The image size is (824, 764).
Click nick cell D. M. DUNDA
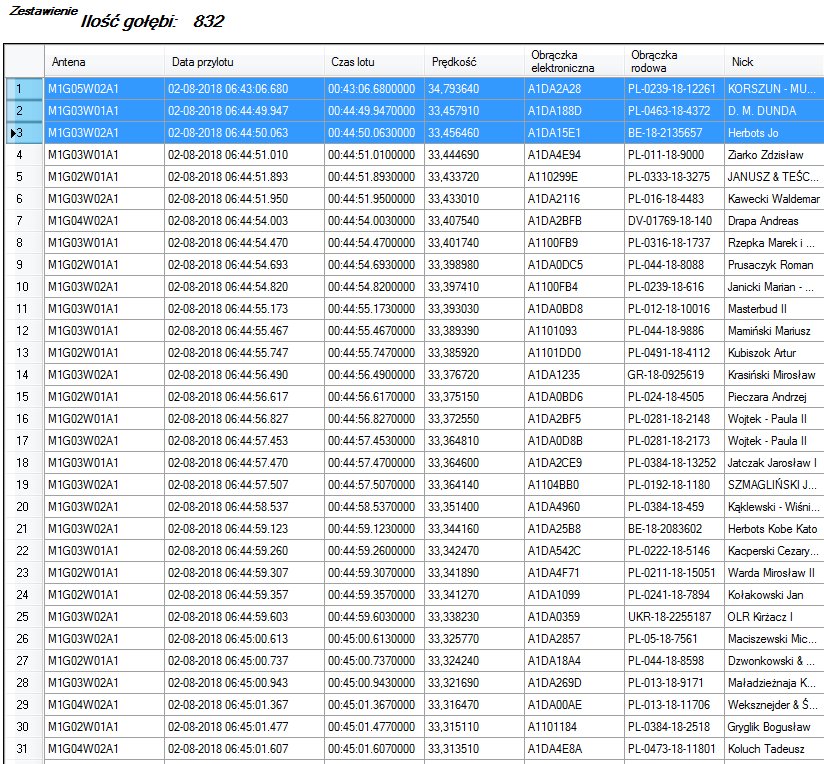(774, 111)
